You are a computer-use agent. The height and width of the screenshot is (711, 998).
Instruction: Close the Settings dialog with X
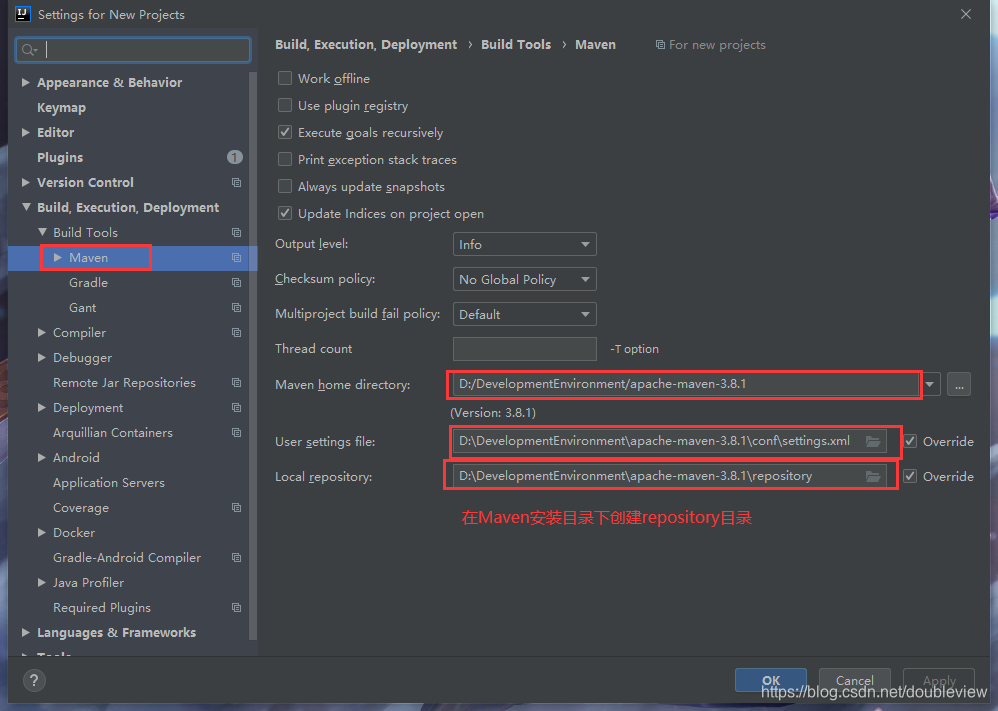[x=966, y=14]
